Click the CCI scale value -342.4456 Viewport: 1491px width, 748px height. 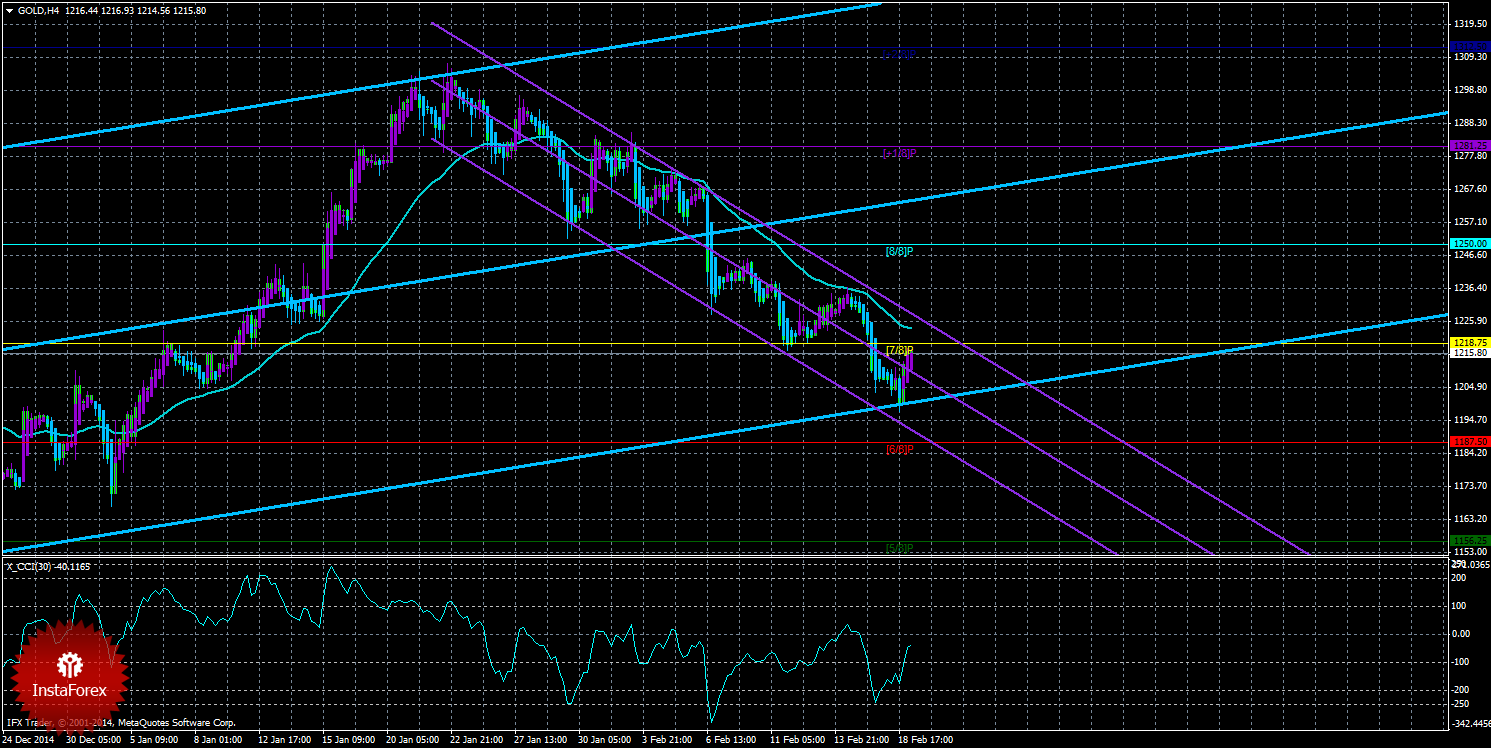click(1470, 722)
